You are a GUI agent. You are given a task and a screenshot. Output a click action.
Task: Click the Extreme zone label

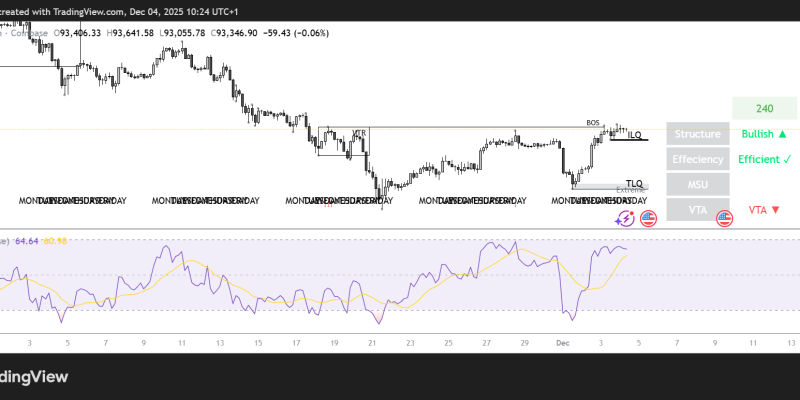click(x=630, y=190)
